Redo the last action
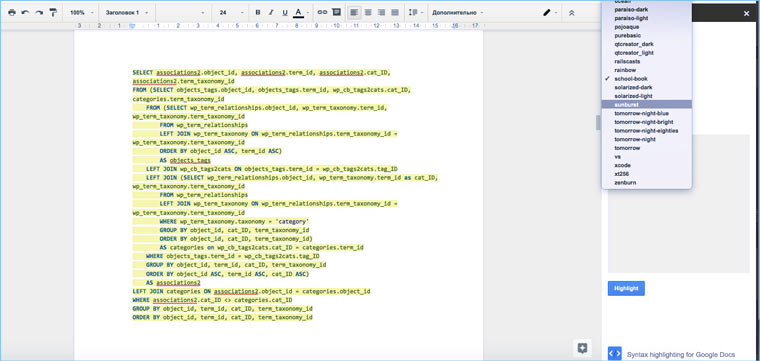This screenshot has width=760, height=361. click(x=39, y=13)
